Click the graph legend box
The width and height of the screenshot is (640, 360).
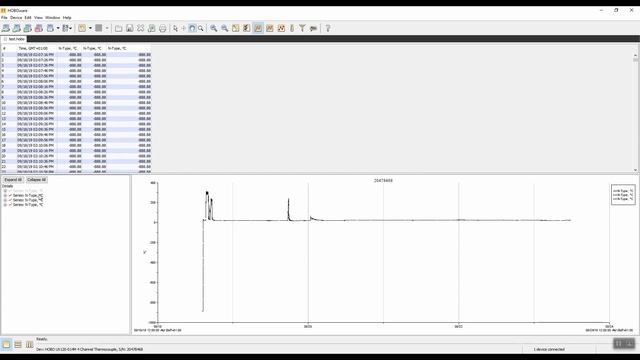(623, 195)
